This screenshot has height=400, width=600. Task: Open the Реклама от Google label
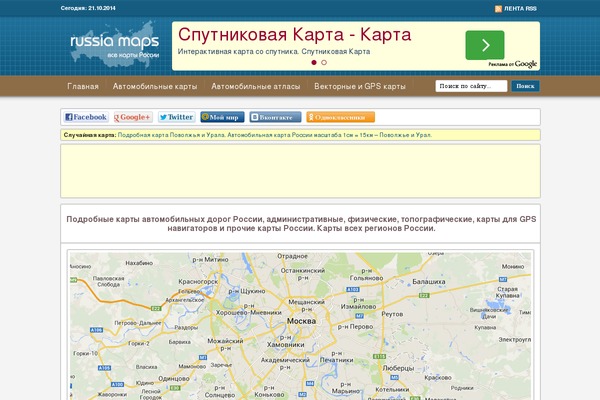pyautogui.click(x=512, y=64)
